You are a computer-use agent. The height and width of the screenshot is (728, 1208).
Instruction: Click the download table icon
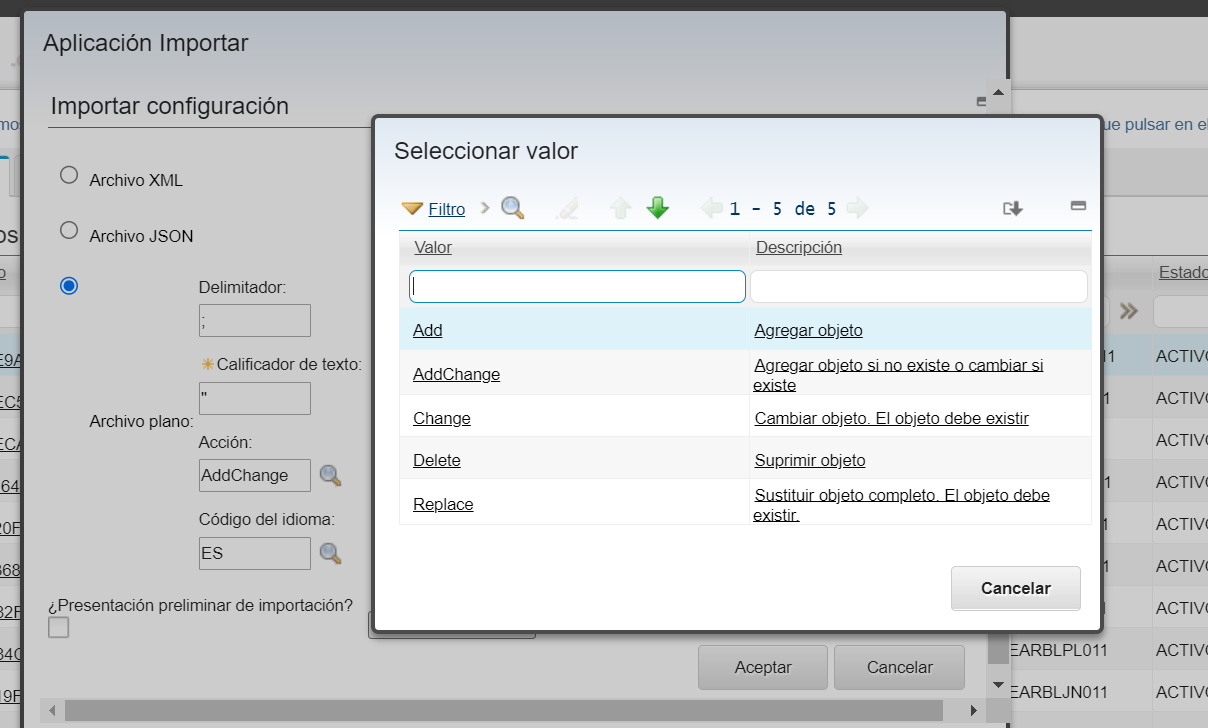pos(1013,208)
